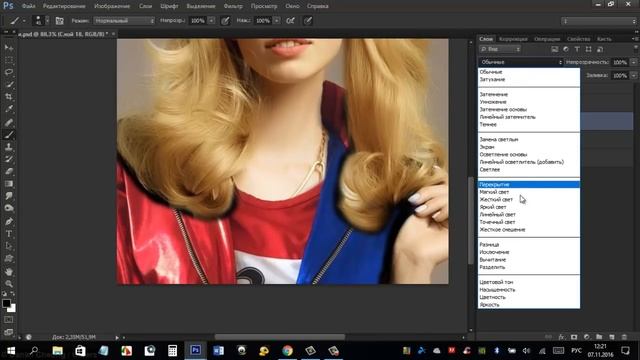Open the layer Непрозрачность opacity arrow
The width and height of the screenshot is (640, 360).
tap(633, 62)
